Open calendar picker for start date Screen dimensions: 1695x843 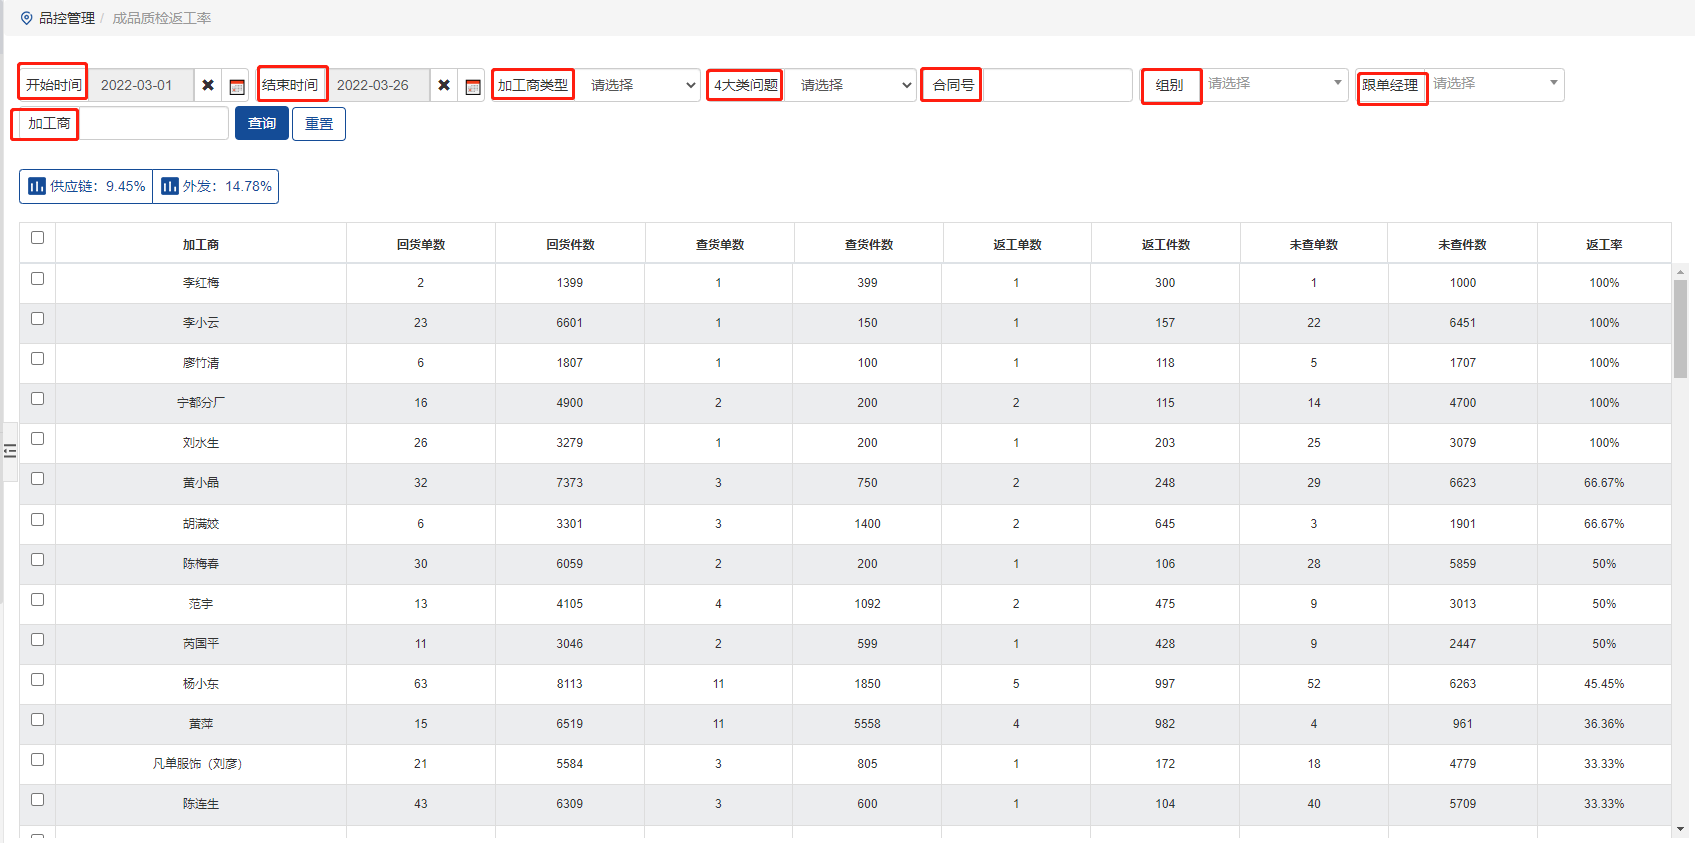coord(237,86)
